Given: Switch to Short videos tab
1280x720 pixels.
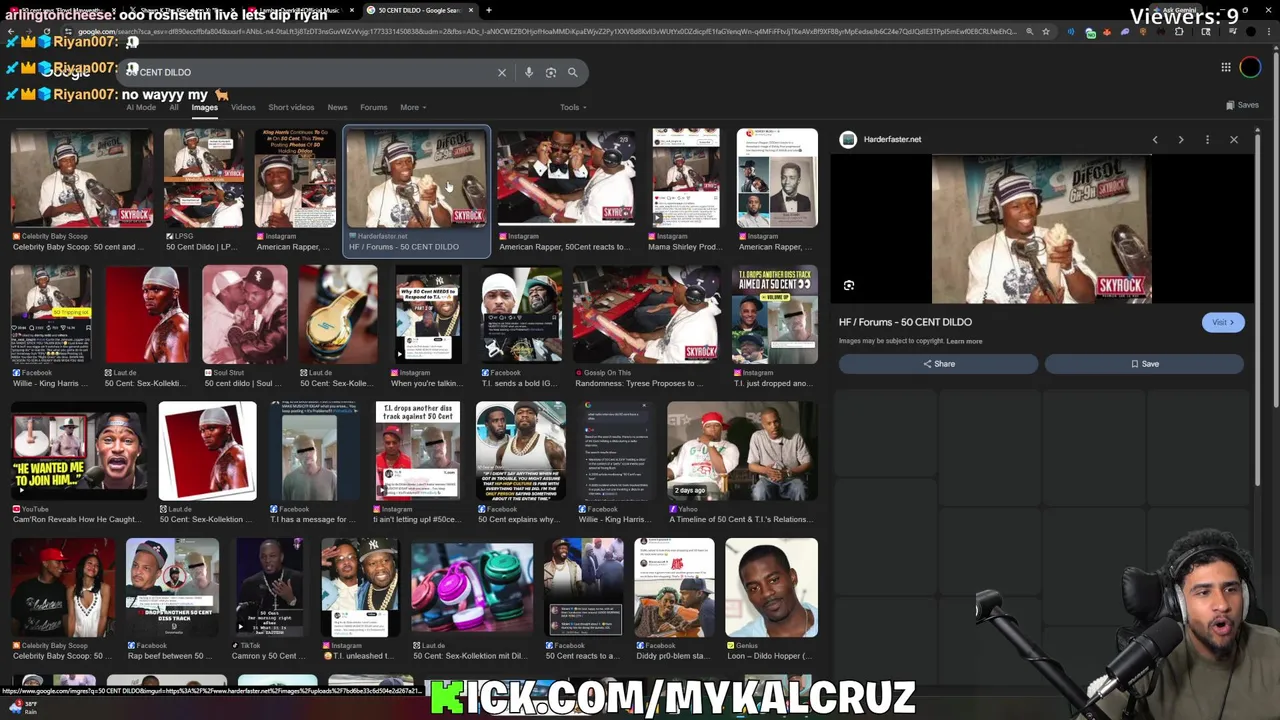Looking at the screenshot, I should click(x=291, y=107).
